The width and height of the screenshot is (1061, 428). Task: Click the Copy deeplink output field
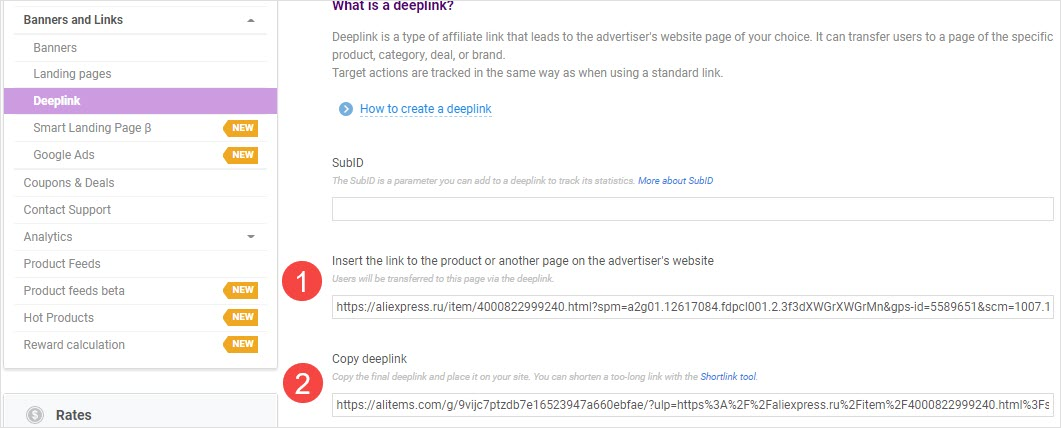click(x=692, y=405)
